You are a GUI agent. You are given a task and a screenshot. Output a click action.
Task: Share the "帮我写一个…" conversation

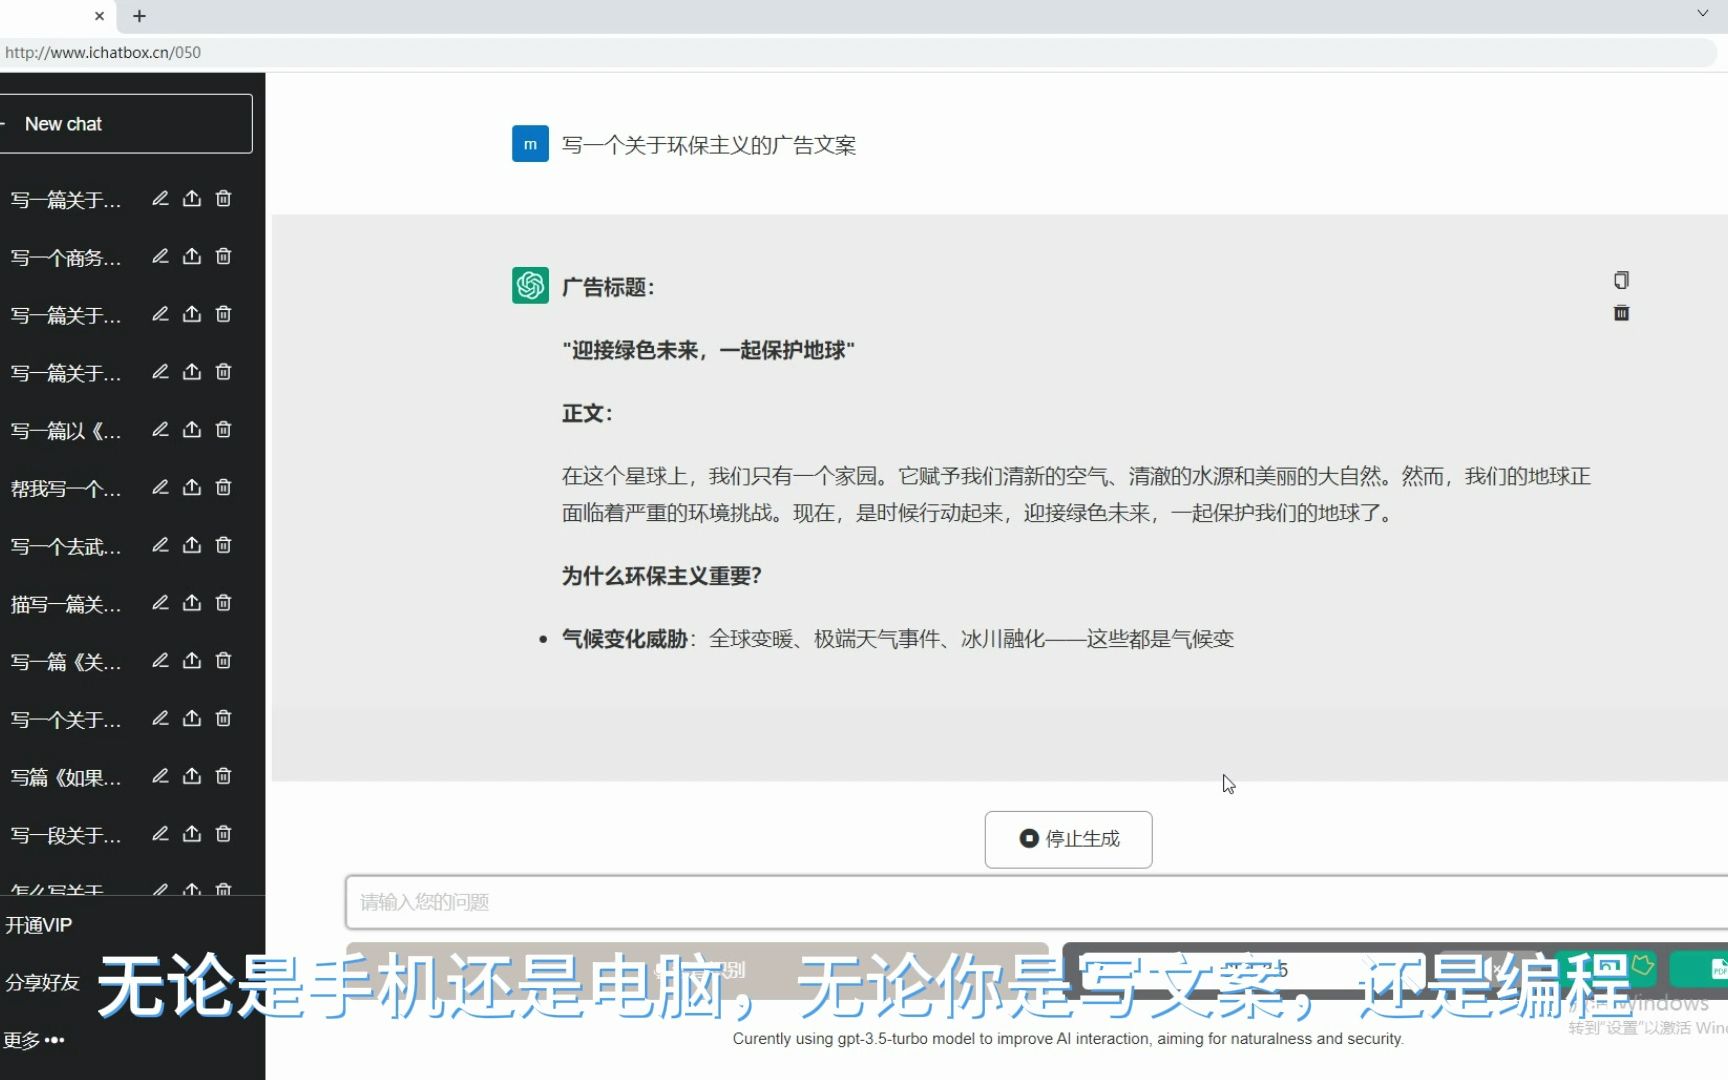click(192, 487)
